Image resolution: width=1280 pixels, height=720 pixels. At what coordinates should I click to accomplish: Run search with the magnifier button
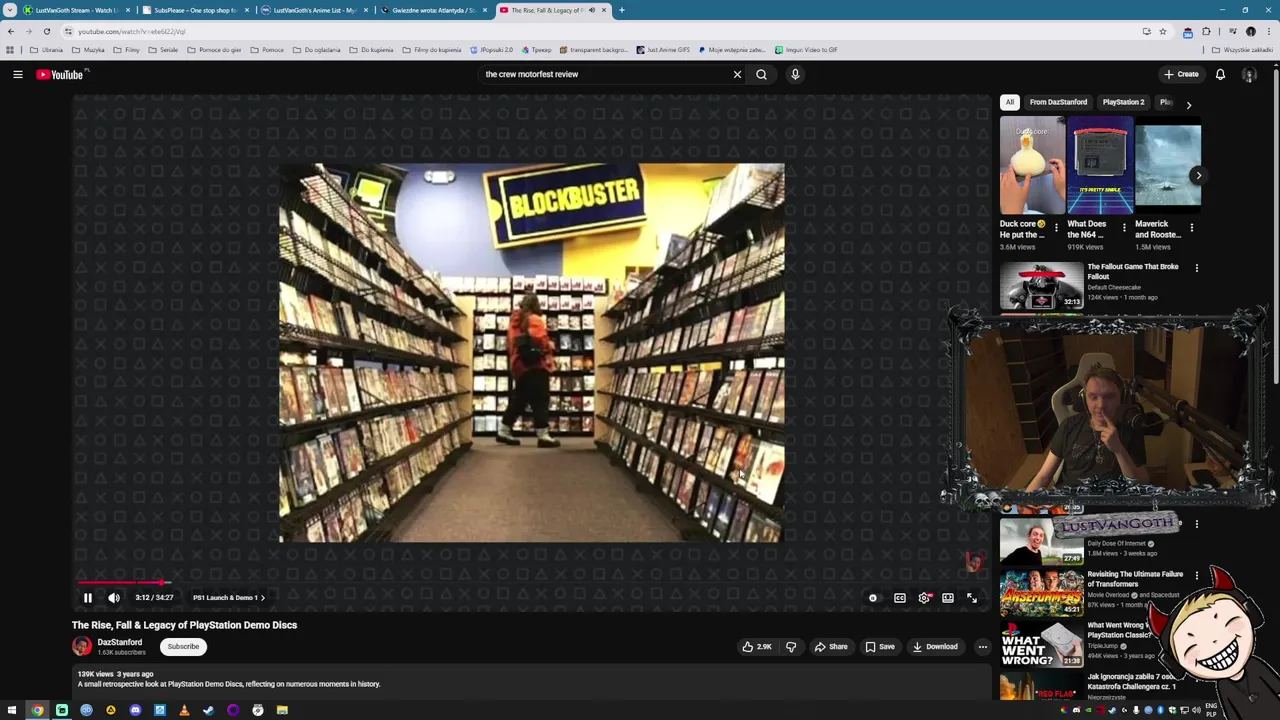point(762,74)
